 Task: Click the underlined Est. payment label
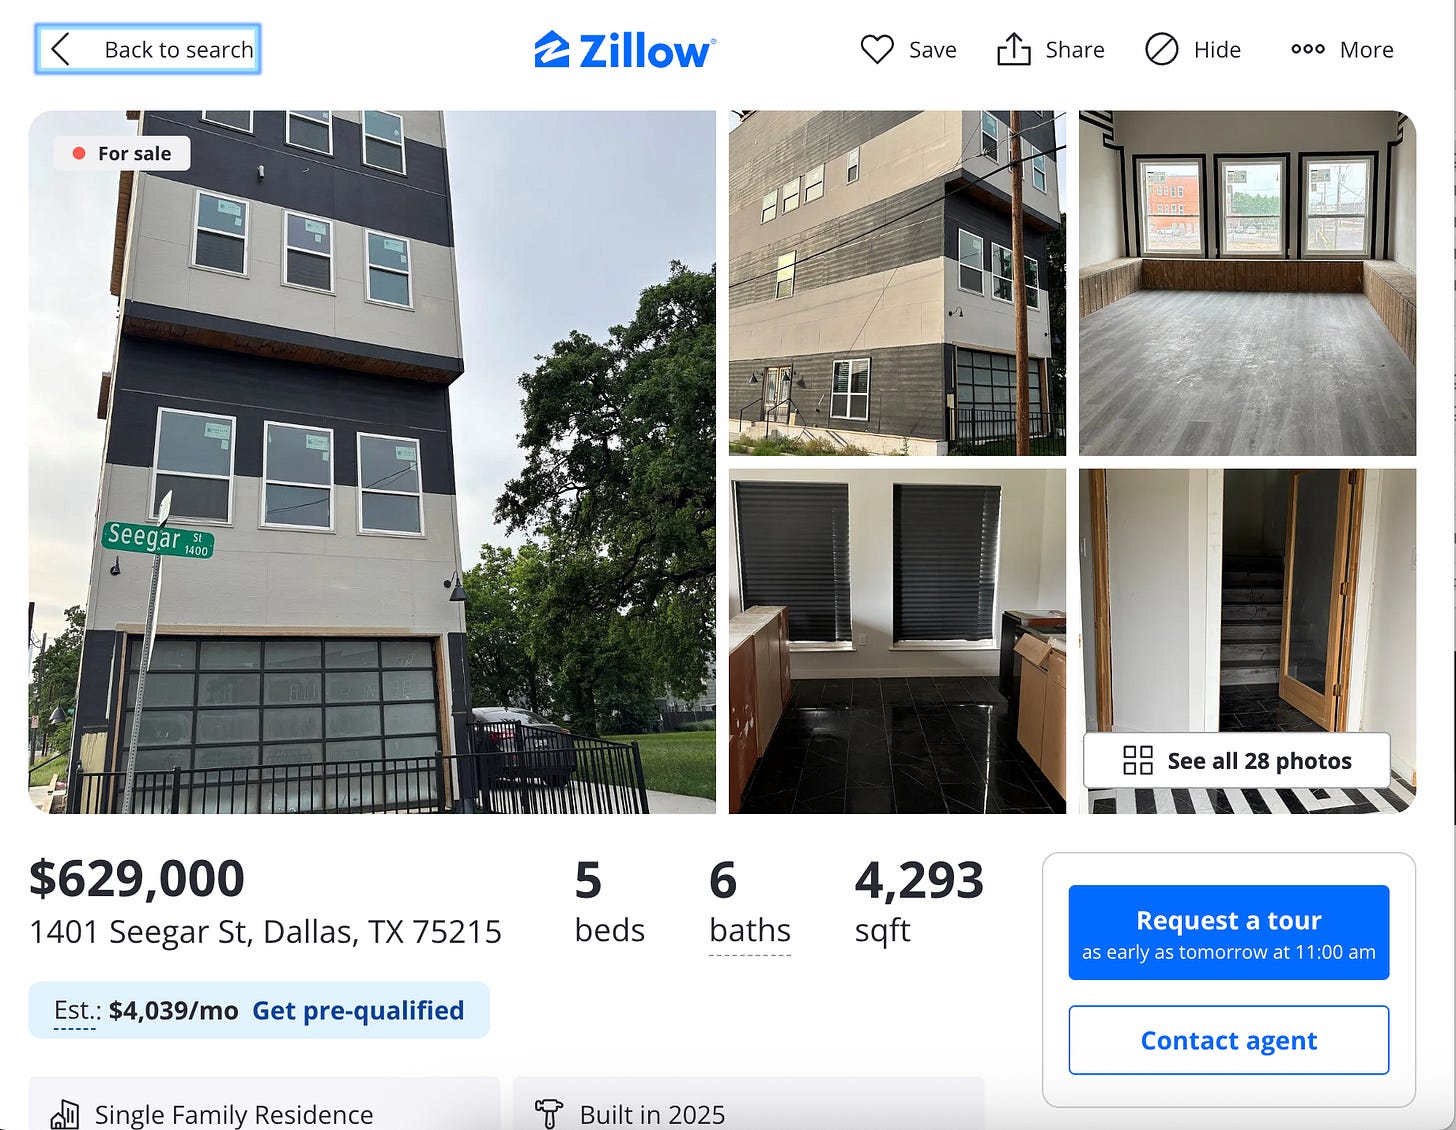(x=77, y=1011)
